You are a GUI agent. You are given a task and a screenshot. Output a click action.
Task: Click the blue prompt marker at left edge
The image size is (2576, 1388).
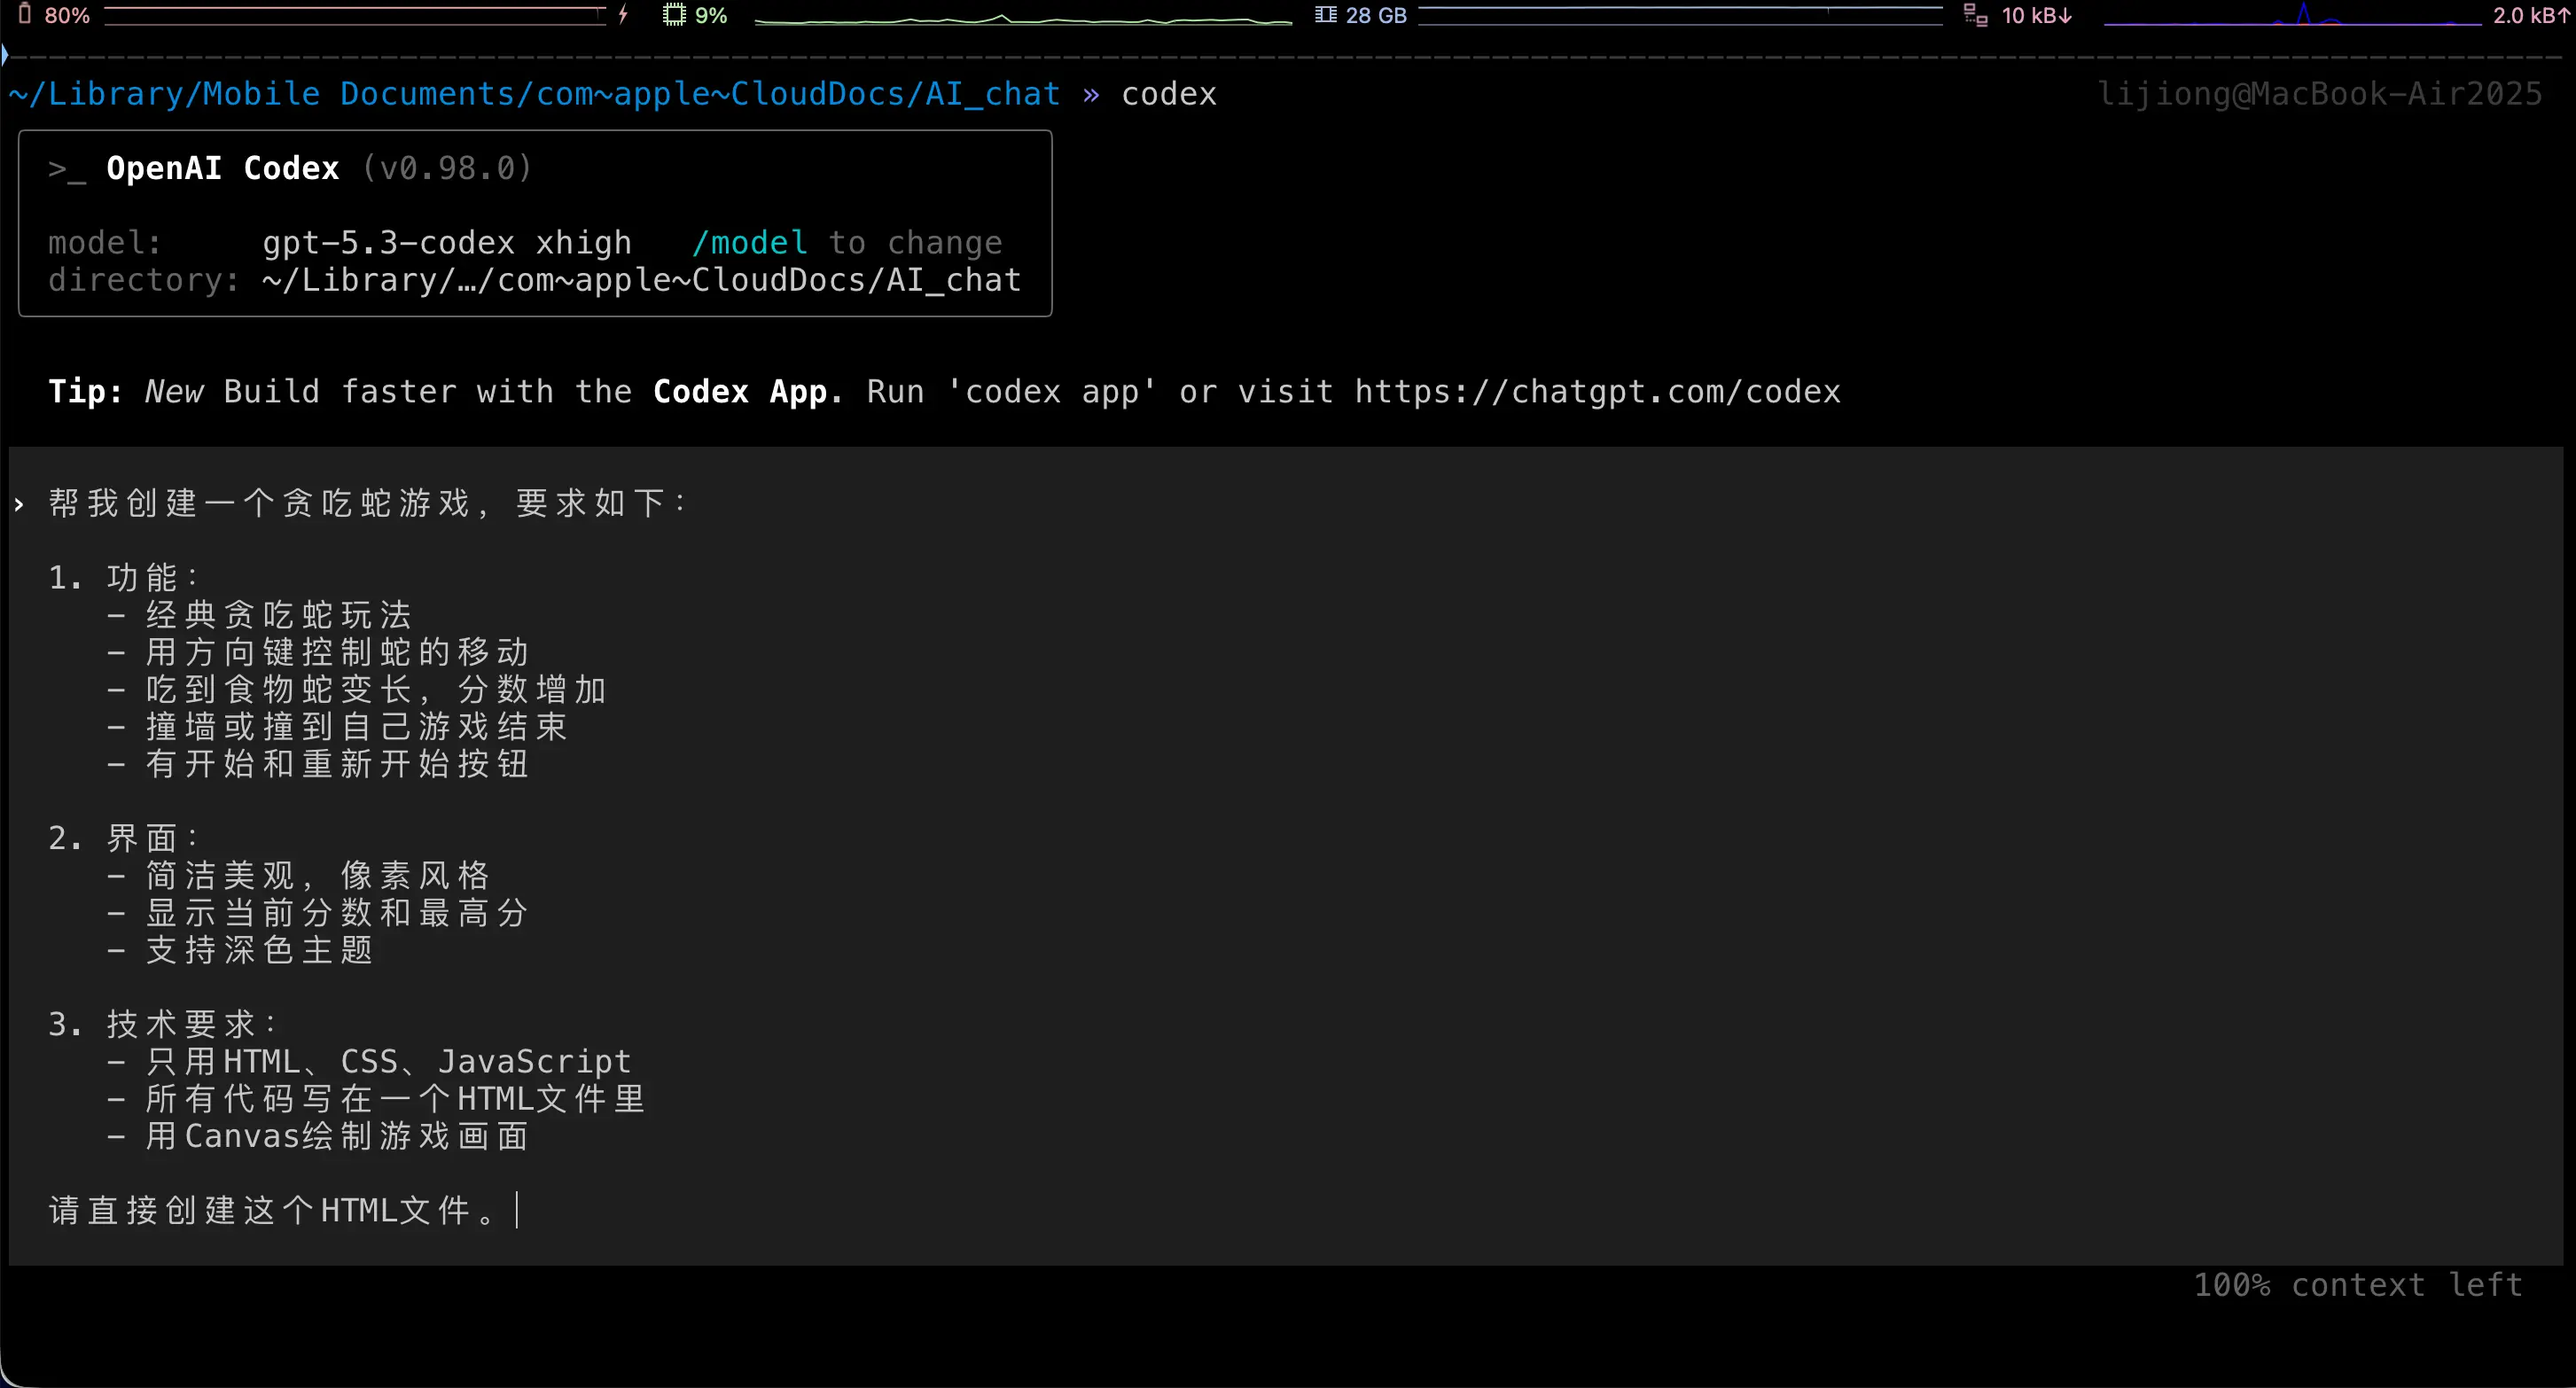tap(5, 55)
